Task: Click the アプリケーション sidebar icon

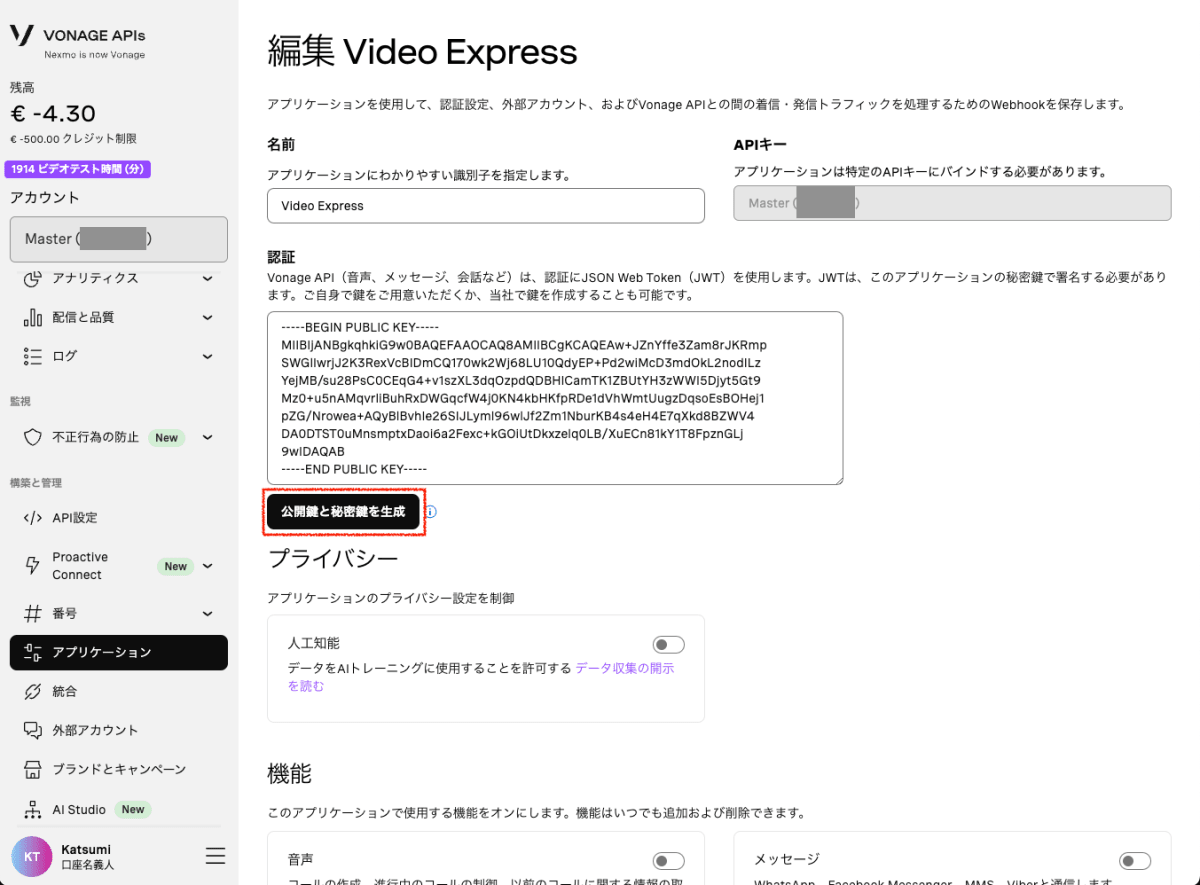Action: coord(33,652)
